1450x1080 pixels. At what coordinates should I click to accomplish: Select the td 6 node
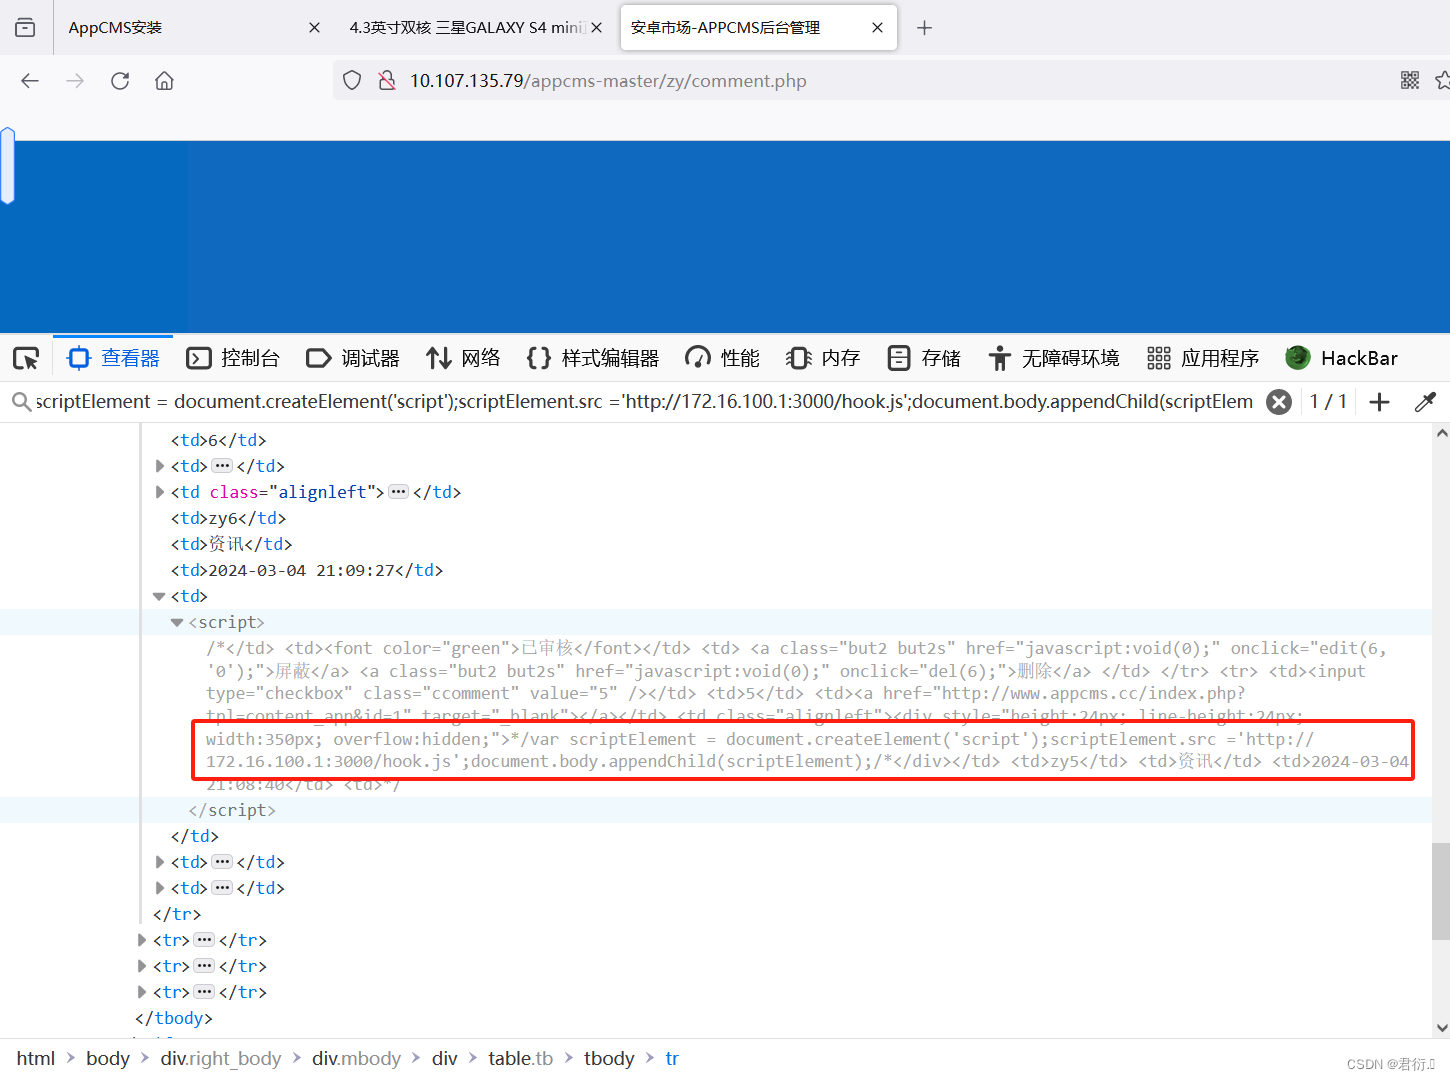pyautogui.click(x=218, y=440)
